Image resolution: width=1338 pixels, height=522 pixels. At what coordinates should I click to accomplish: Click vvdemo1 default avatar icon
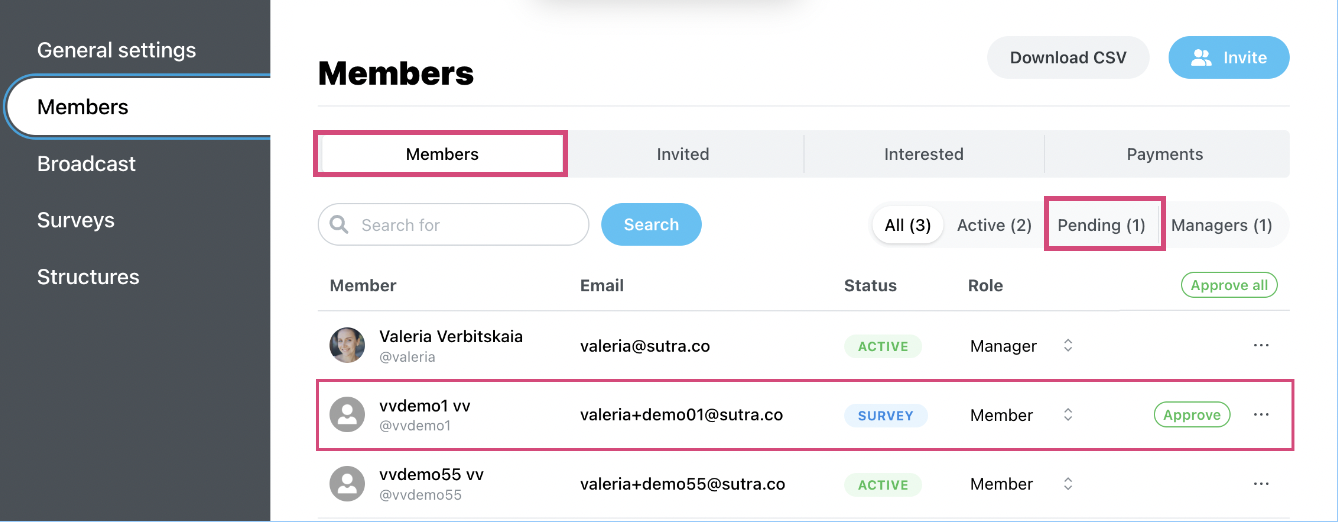347,414
